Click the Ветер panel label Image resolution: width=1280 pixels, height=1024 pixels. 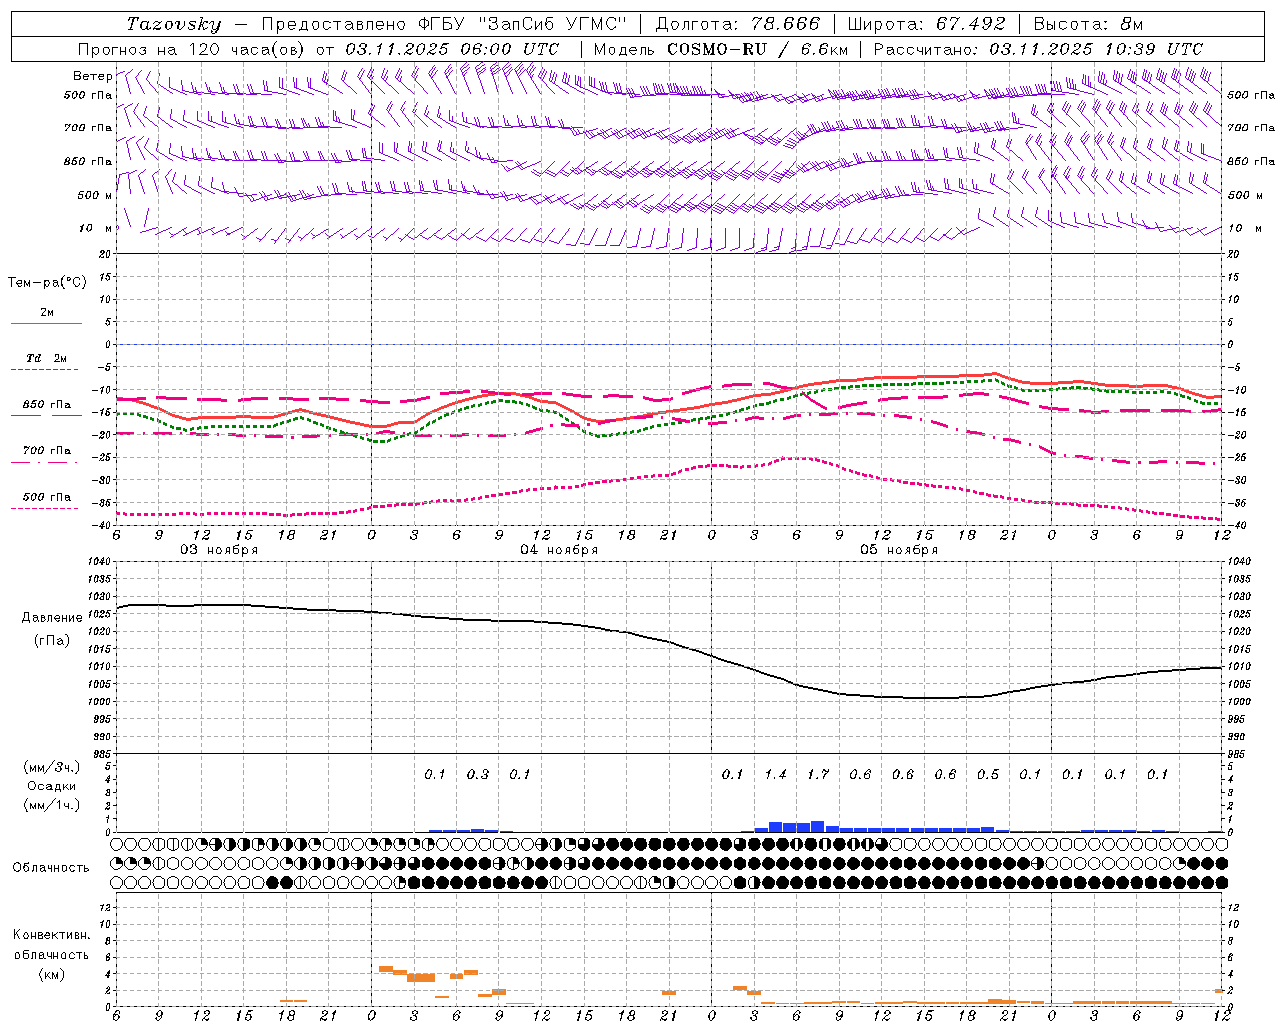pyautogui.click(x=92, y=76)
